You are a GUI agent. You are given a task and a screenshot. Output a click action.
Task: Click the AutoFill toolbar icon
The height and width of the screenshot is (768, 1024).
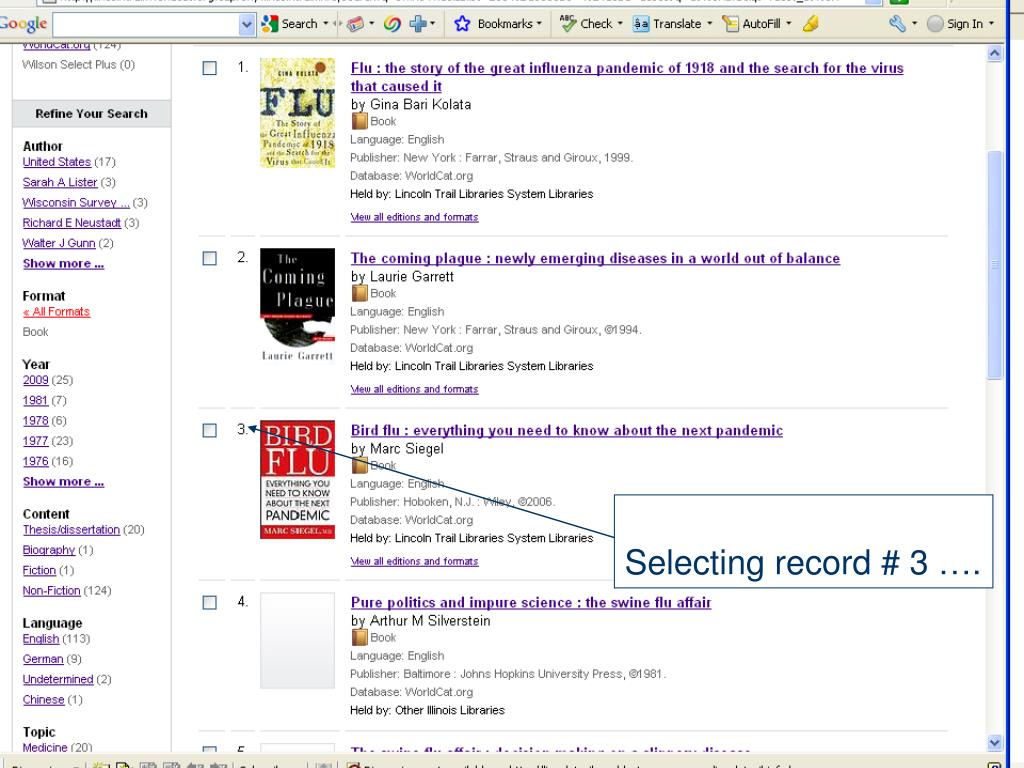pyautogui.click(x=730, y=24)
